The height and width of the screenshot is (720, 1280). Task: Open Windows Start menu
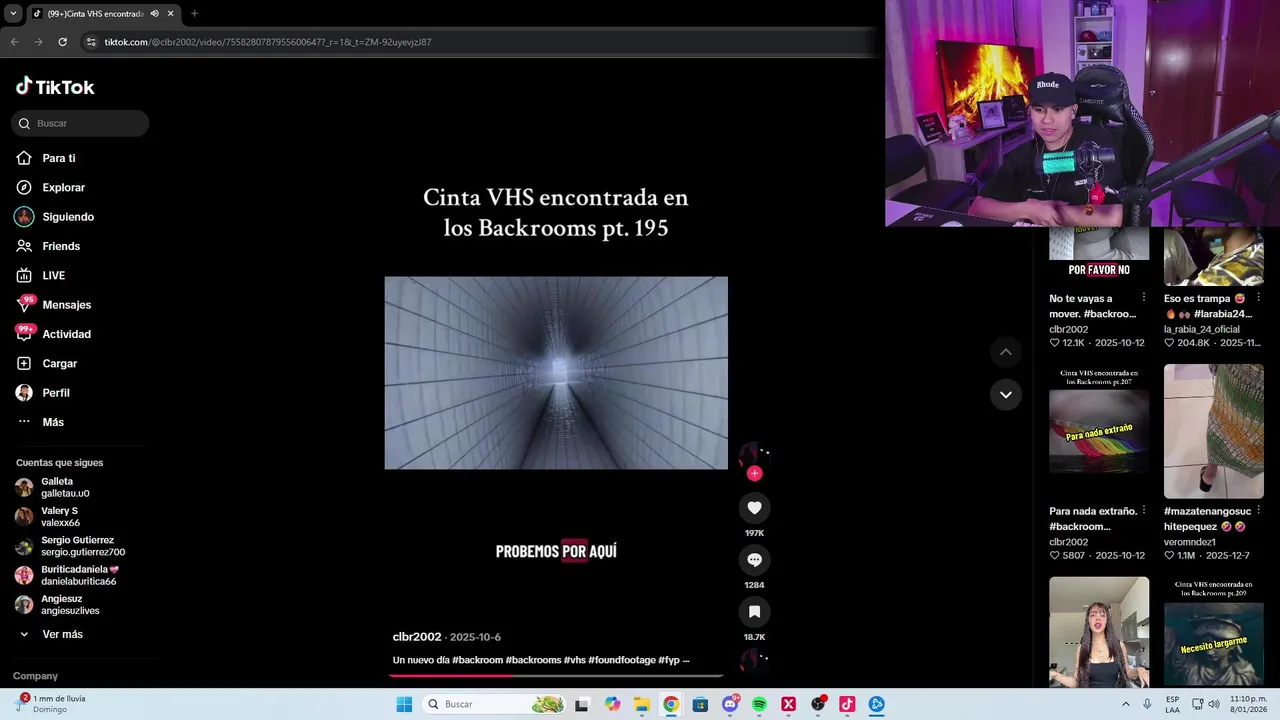pos(404,704)
